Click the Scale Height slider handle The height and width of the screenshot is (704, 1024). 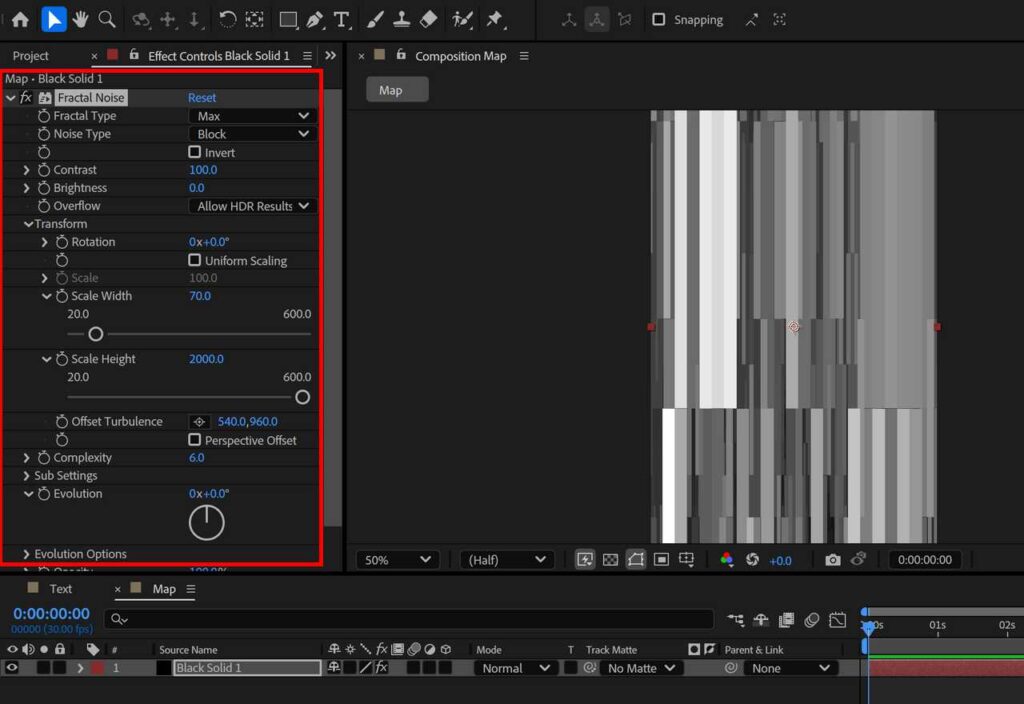(x=302, y=397)
